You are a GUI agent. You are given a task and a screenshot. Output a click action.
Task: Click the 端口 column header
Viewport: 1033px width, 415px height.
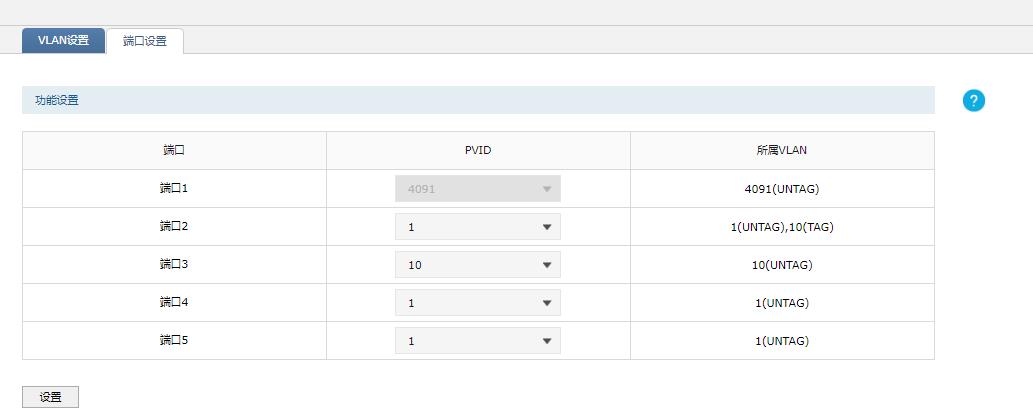click(x=174, y=150)
